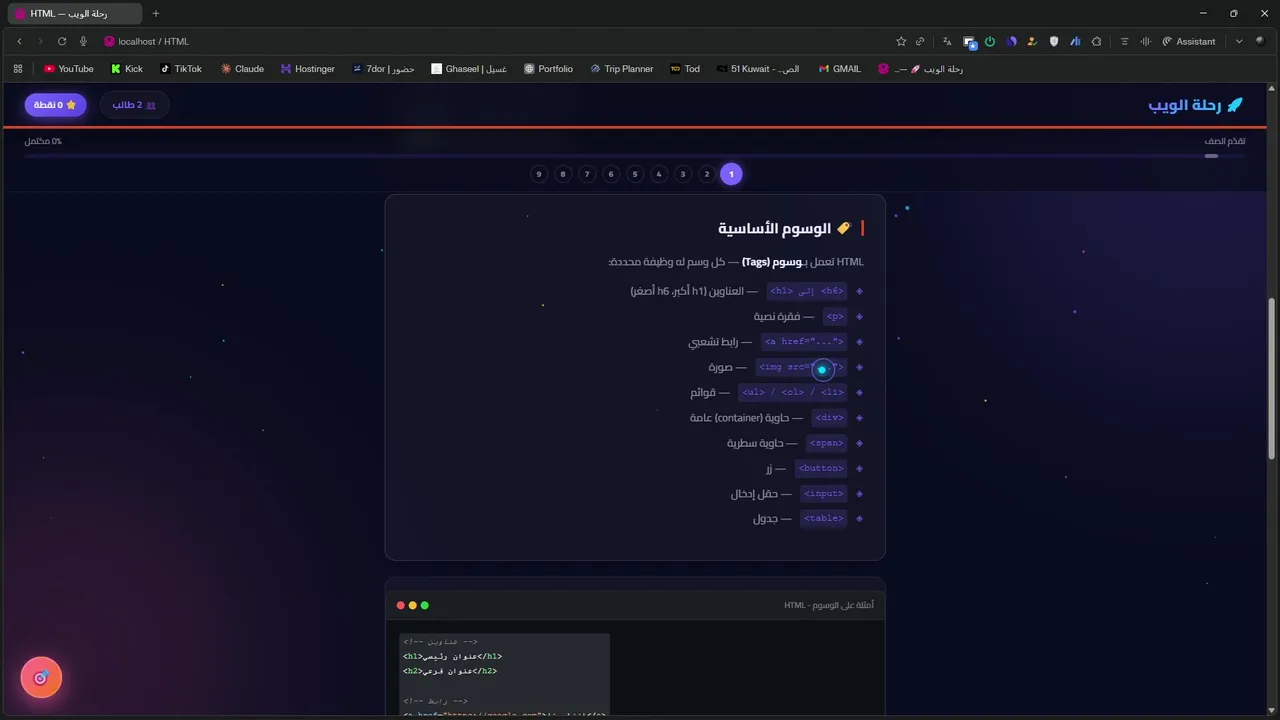Screen dimensions: 1280x720
Task: Open the Tod bookmark
Action: 685,69
